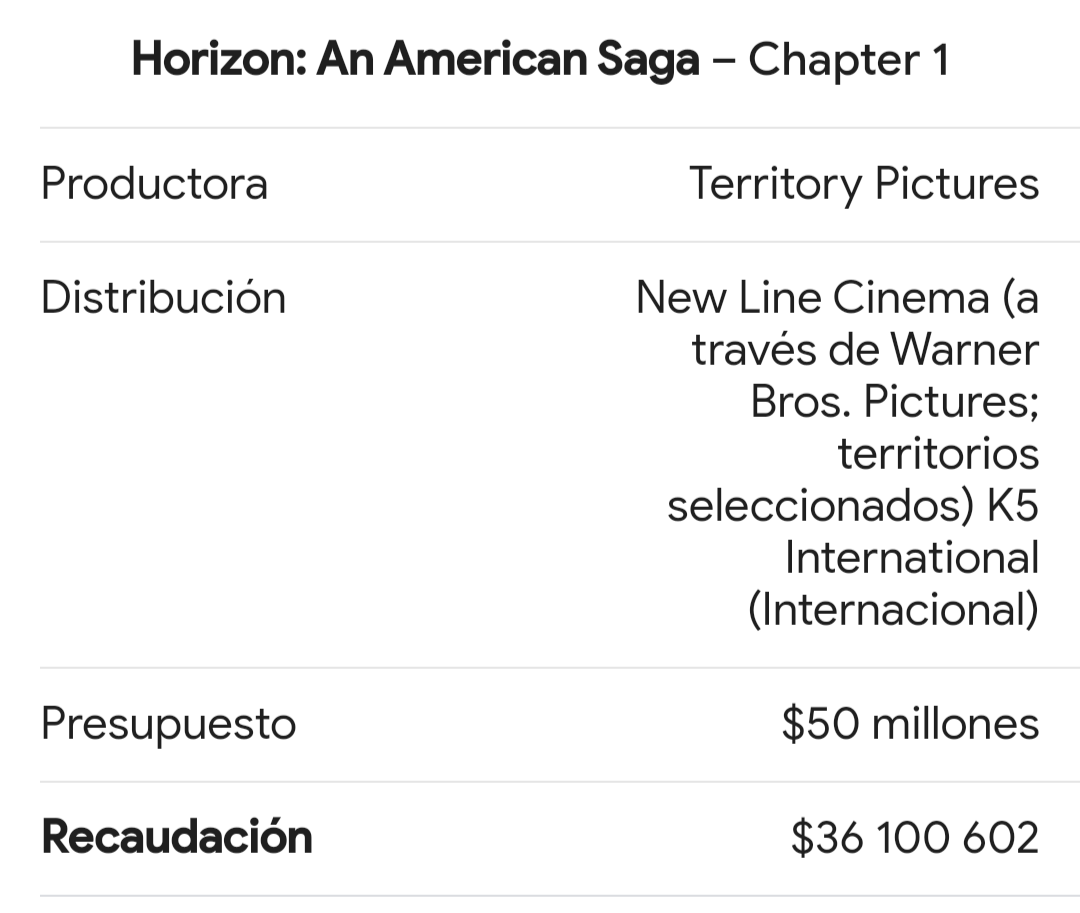
Task: Select the Productora row label
Action: pos(154,184)
